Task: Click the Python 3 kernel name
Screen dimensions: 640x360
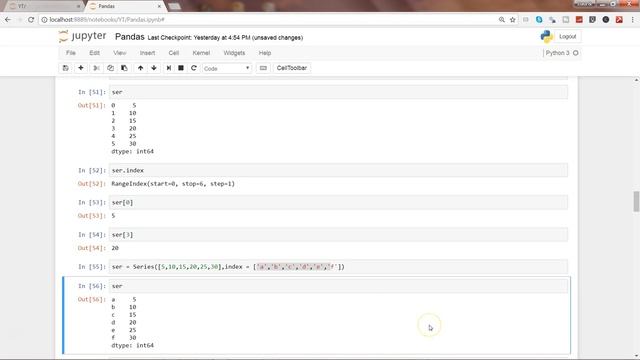Action: pos(558,53)
